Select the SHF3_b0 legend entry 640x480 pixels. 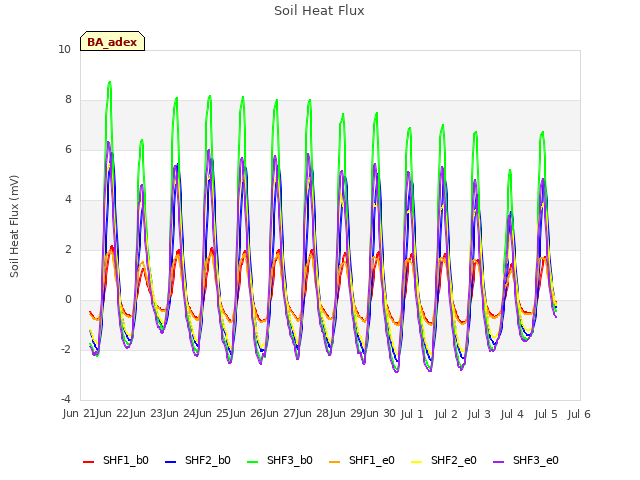280,460
